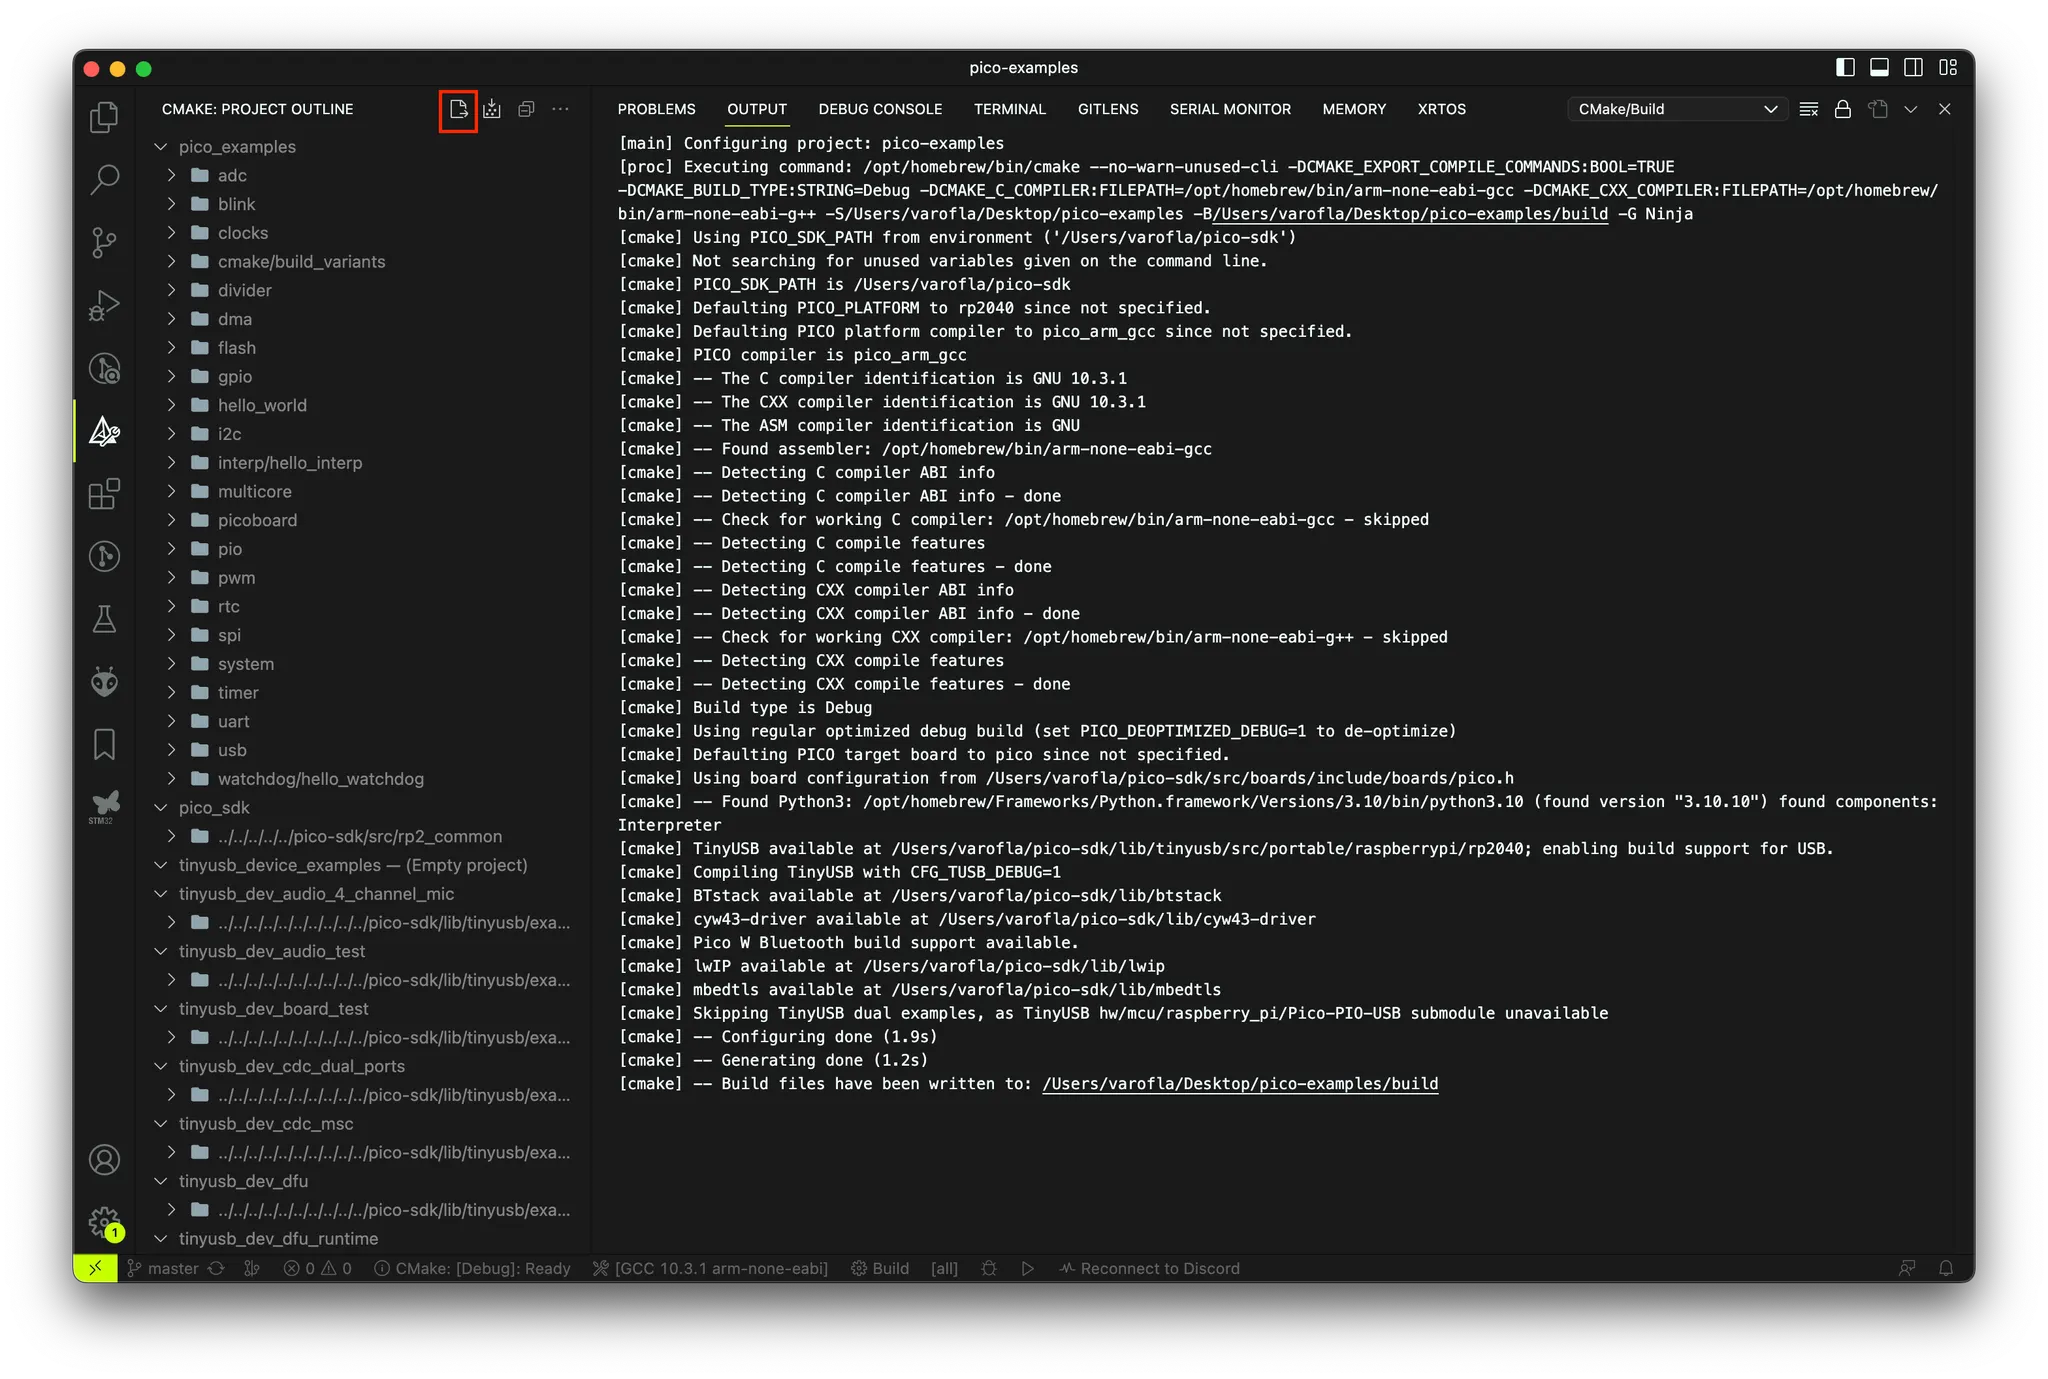This screenshot has width=2048, height=1379.
Task: Toggle output scroll lock icon
Action: pyautogui.click(x=1843, y=109)
